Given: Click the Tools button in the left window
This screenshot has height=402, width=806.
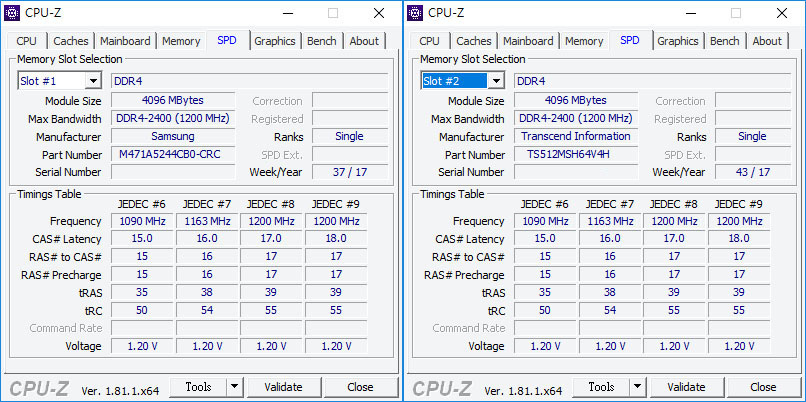Looking at the screenshot, I should 198,387.
